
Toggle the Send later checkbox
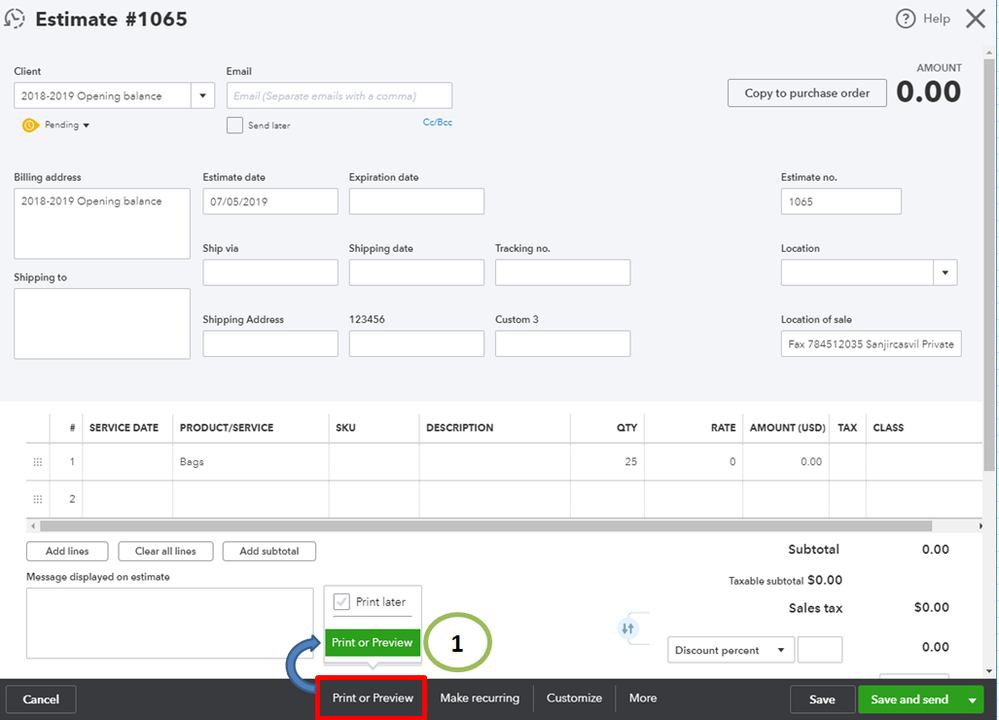tap(234, 125)
